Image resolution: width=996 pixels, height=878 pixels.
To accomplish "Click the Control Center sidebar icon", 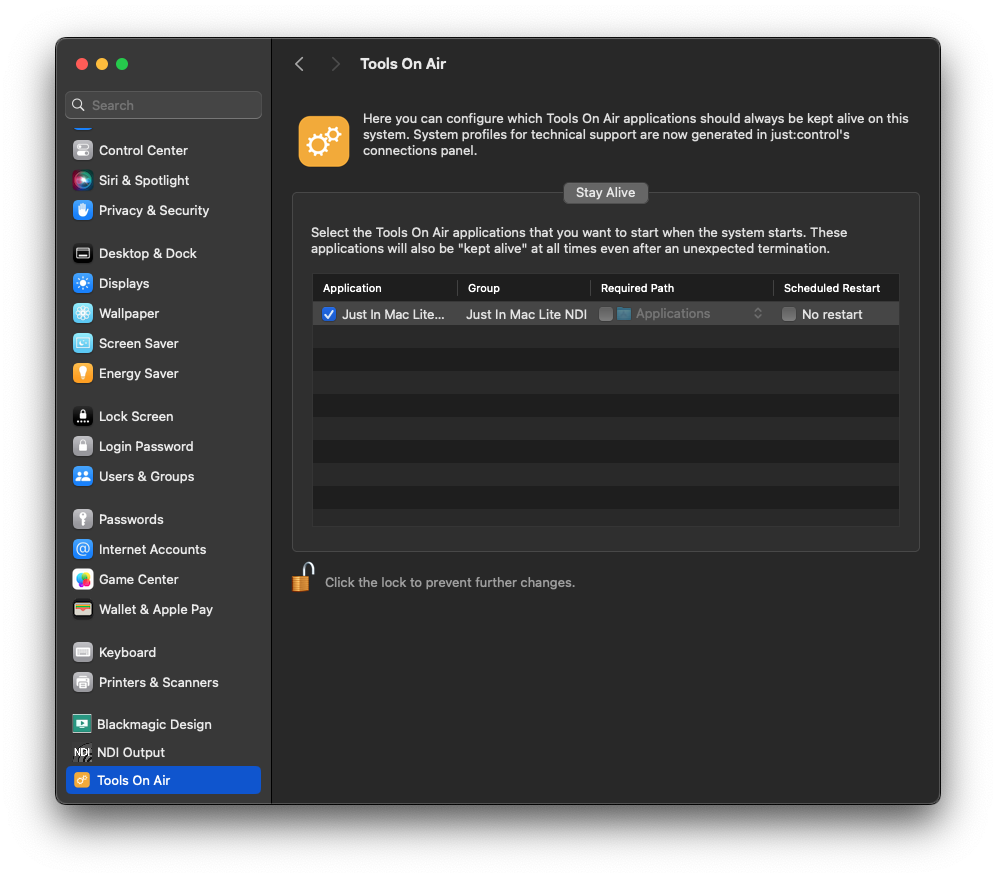I will pos(83,151).
